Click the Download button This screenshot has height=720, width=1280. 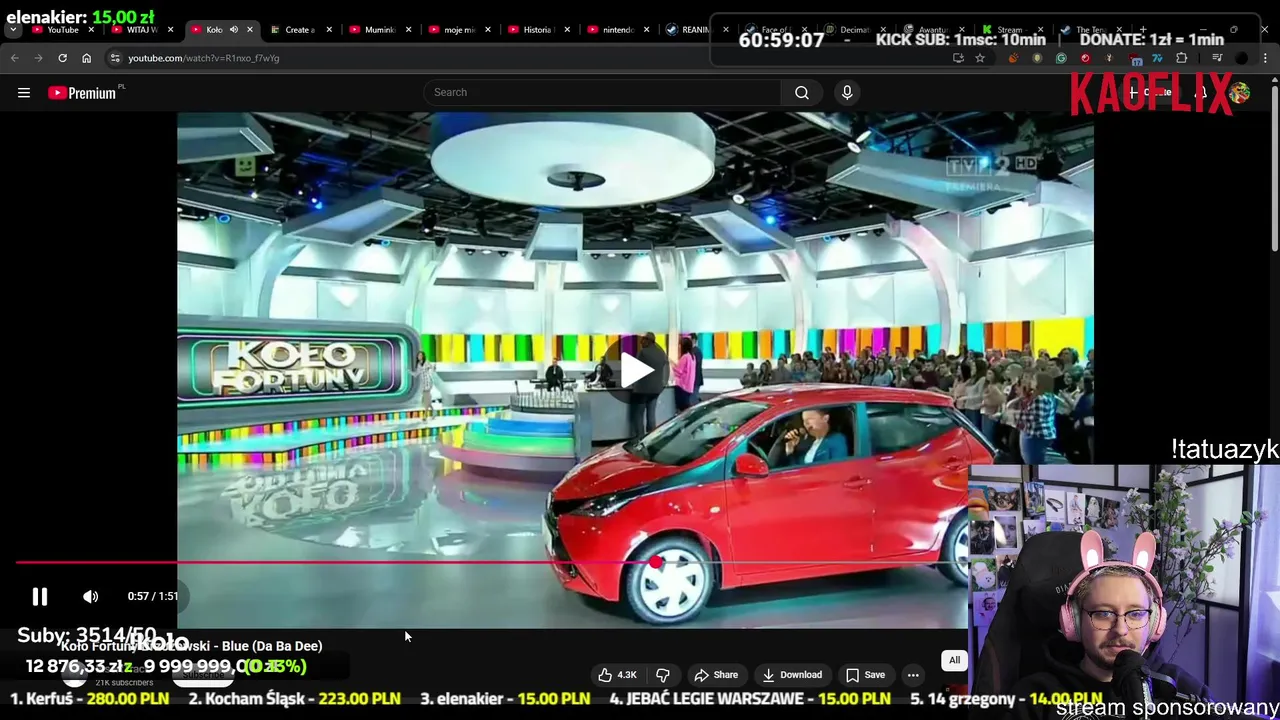click(x=792, y=675)
